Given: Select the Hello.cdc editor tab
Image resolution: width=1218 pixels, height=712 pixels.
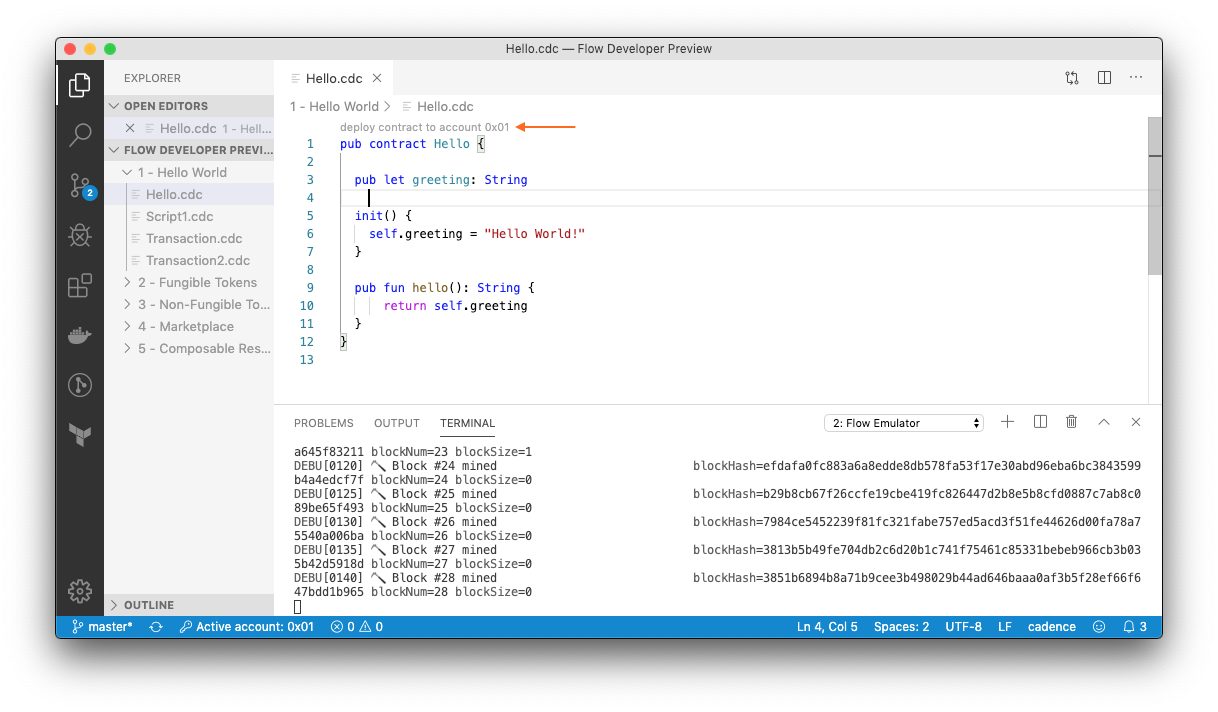Looking at the screenshot, I should (333, 78).
